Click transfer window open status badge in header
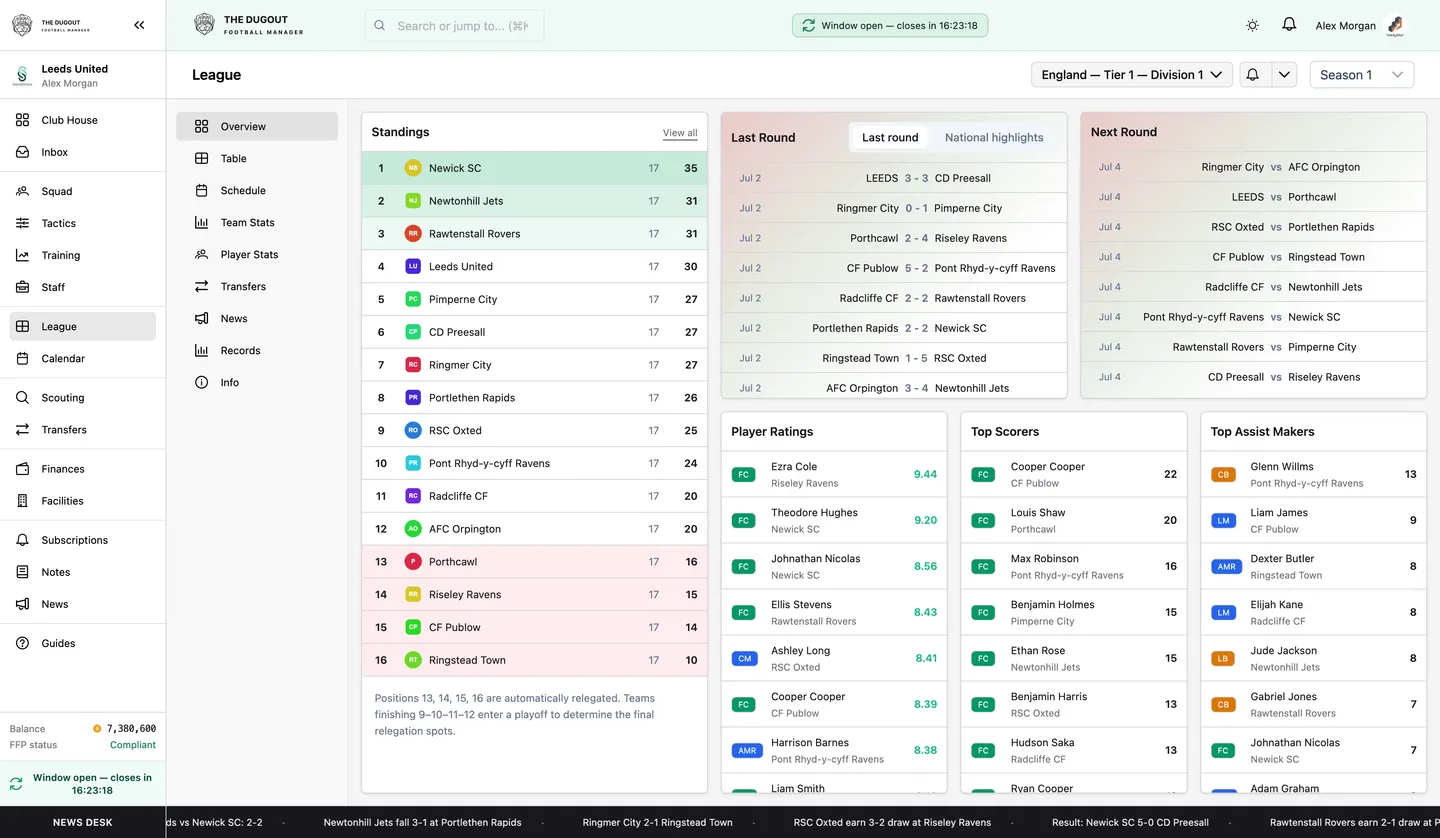Viewport: 1440px width, 838px height. pyautogui.click(x=890, y=25)
